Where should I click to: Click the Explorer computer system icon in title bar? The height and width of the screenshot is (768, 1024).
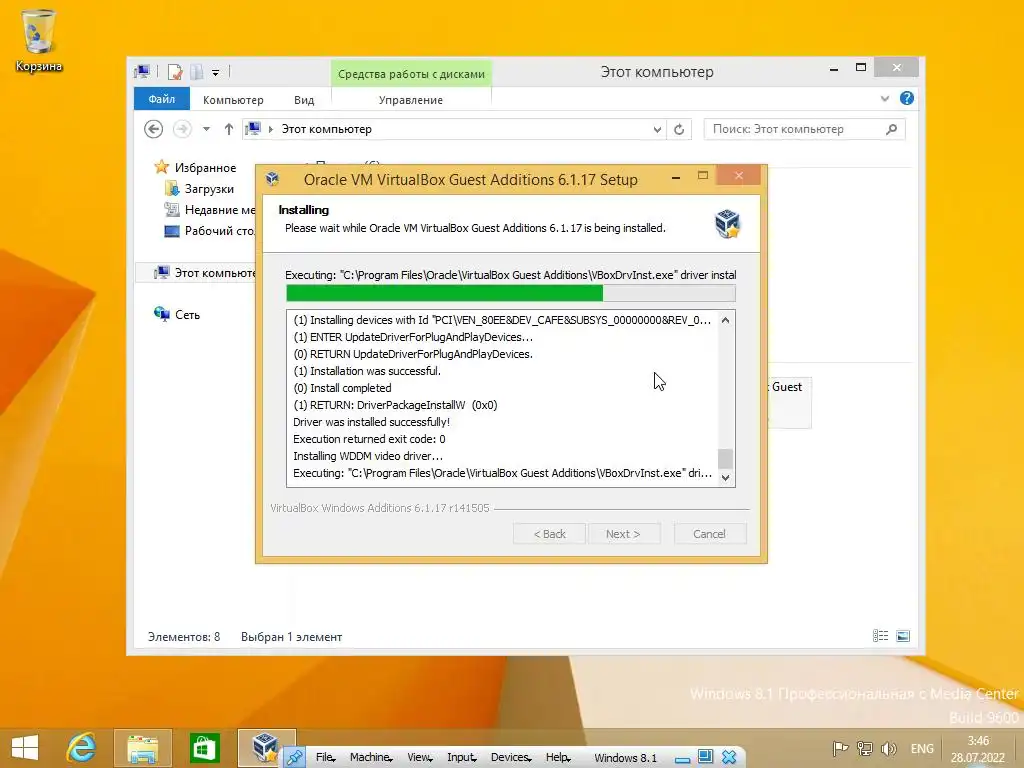tap(142, 72)
